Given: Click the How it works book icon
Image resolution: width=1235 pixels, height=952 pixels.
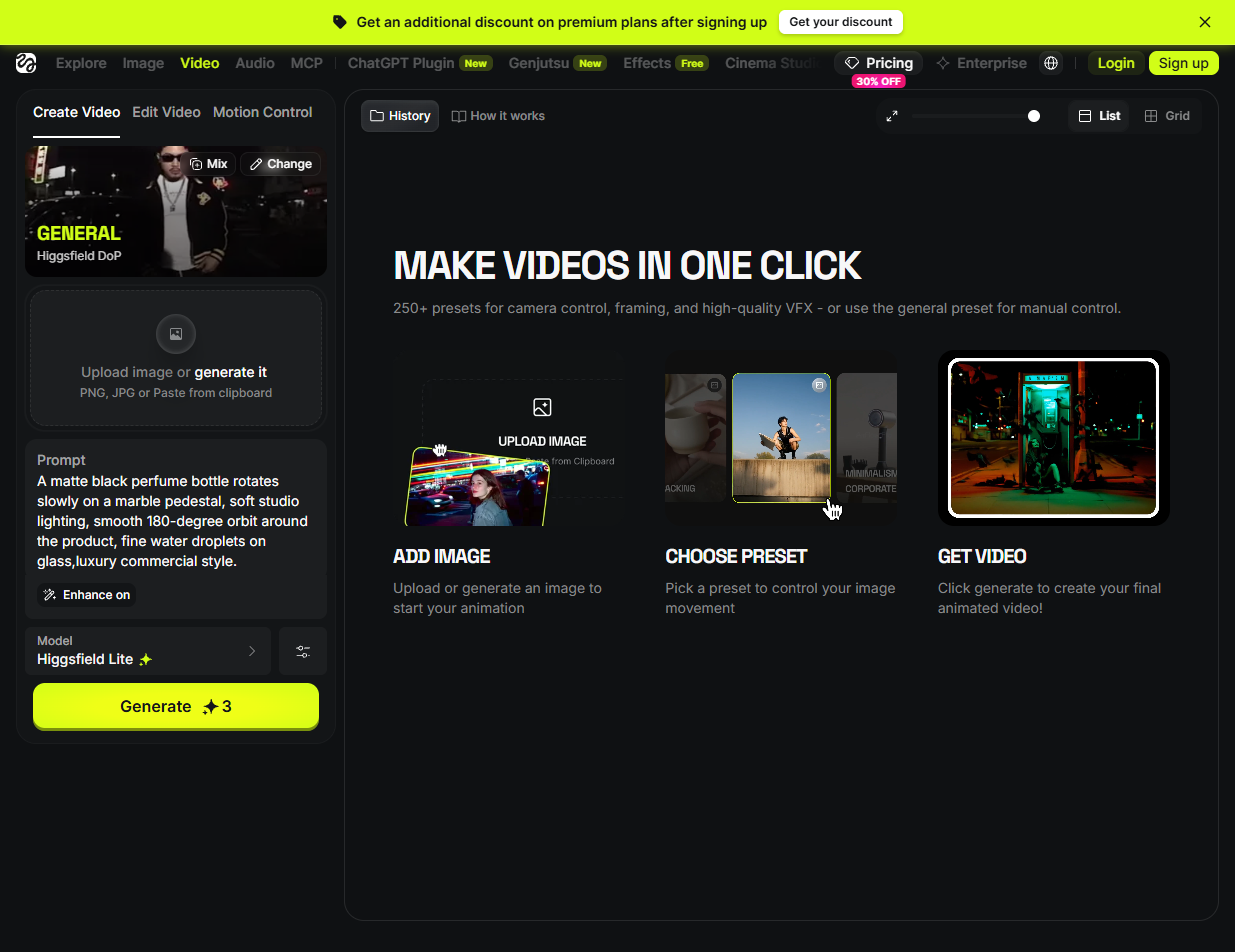Looking at the screenshot, I should (459, 116).
